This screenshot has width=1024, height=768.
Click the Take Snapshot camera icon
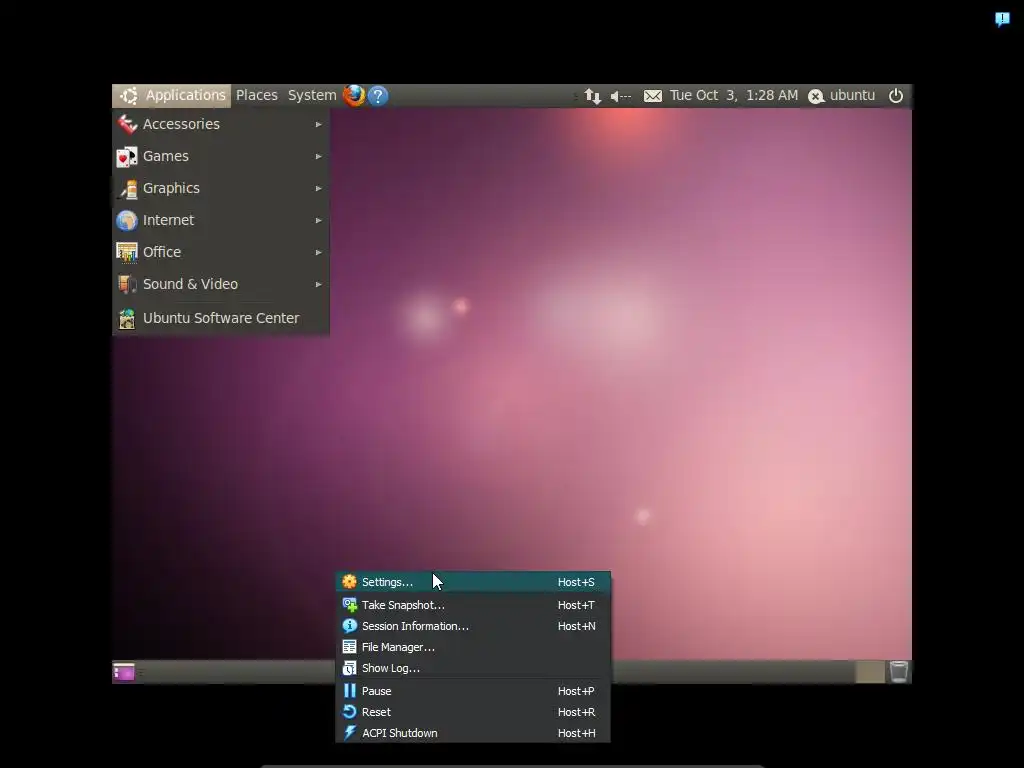[x=349, y=605]
